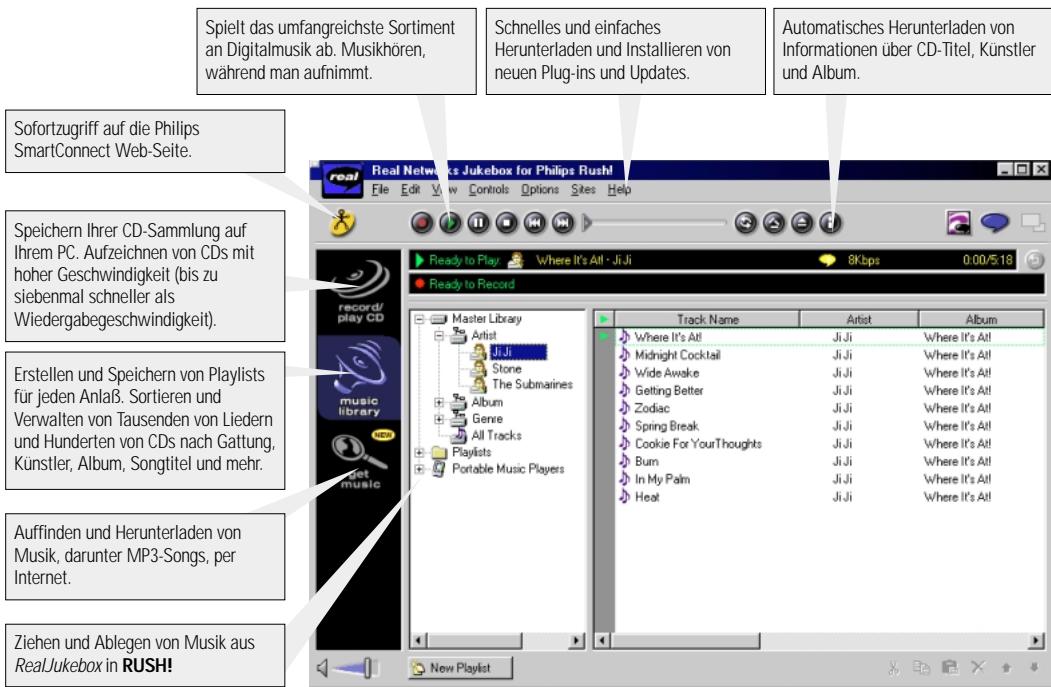Image resolution: width=1051 pixels, height=687 pixels.
Task: Click the Delete X icon in bottom toolbar
Action: coord(978,668)
